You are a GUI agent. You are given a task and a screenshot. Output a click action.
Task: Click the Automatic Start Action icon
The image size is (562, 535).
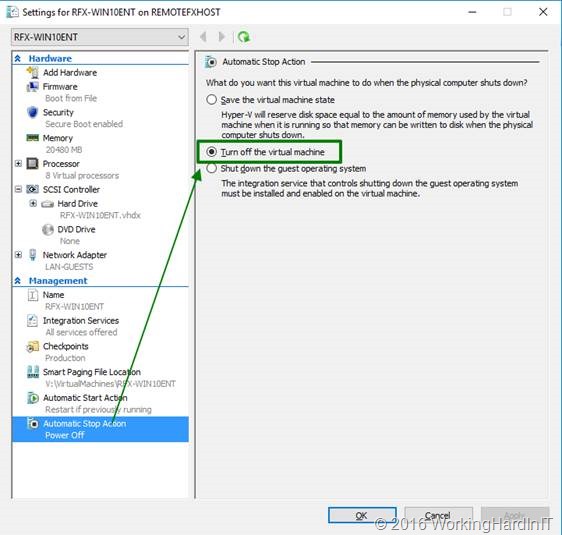coord(33,398)
